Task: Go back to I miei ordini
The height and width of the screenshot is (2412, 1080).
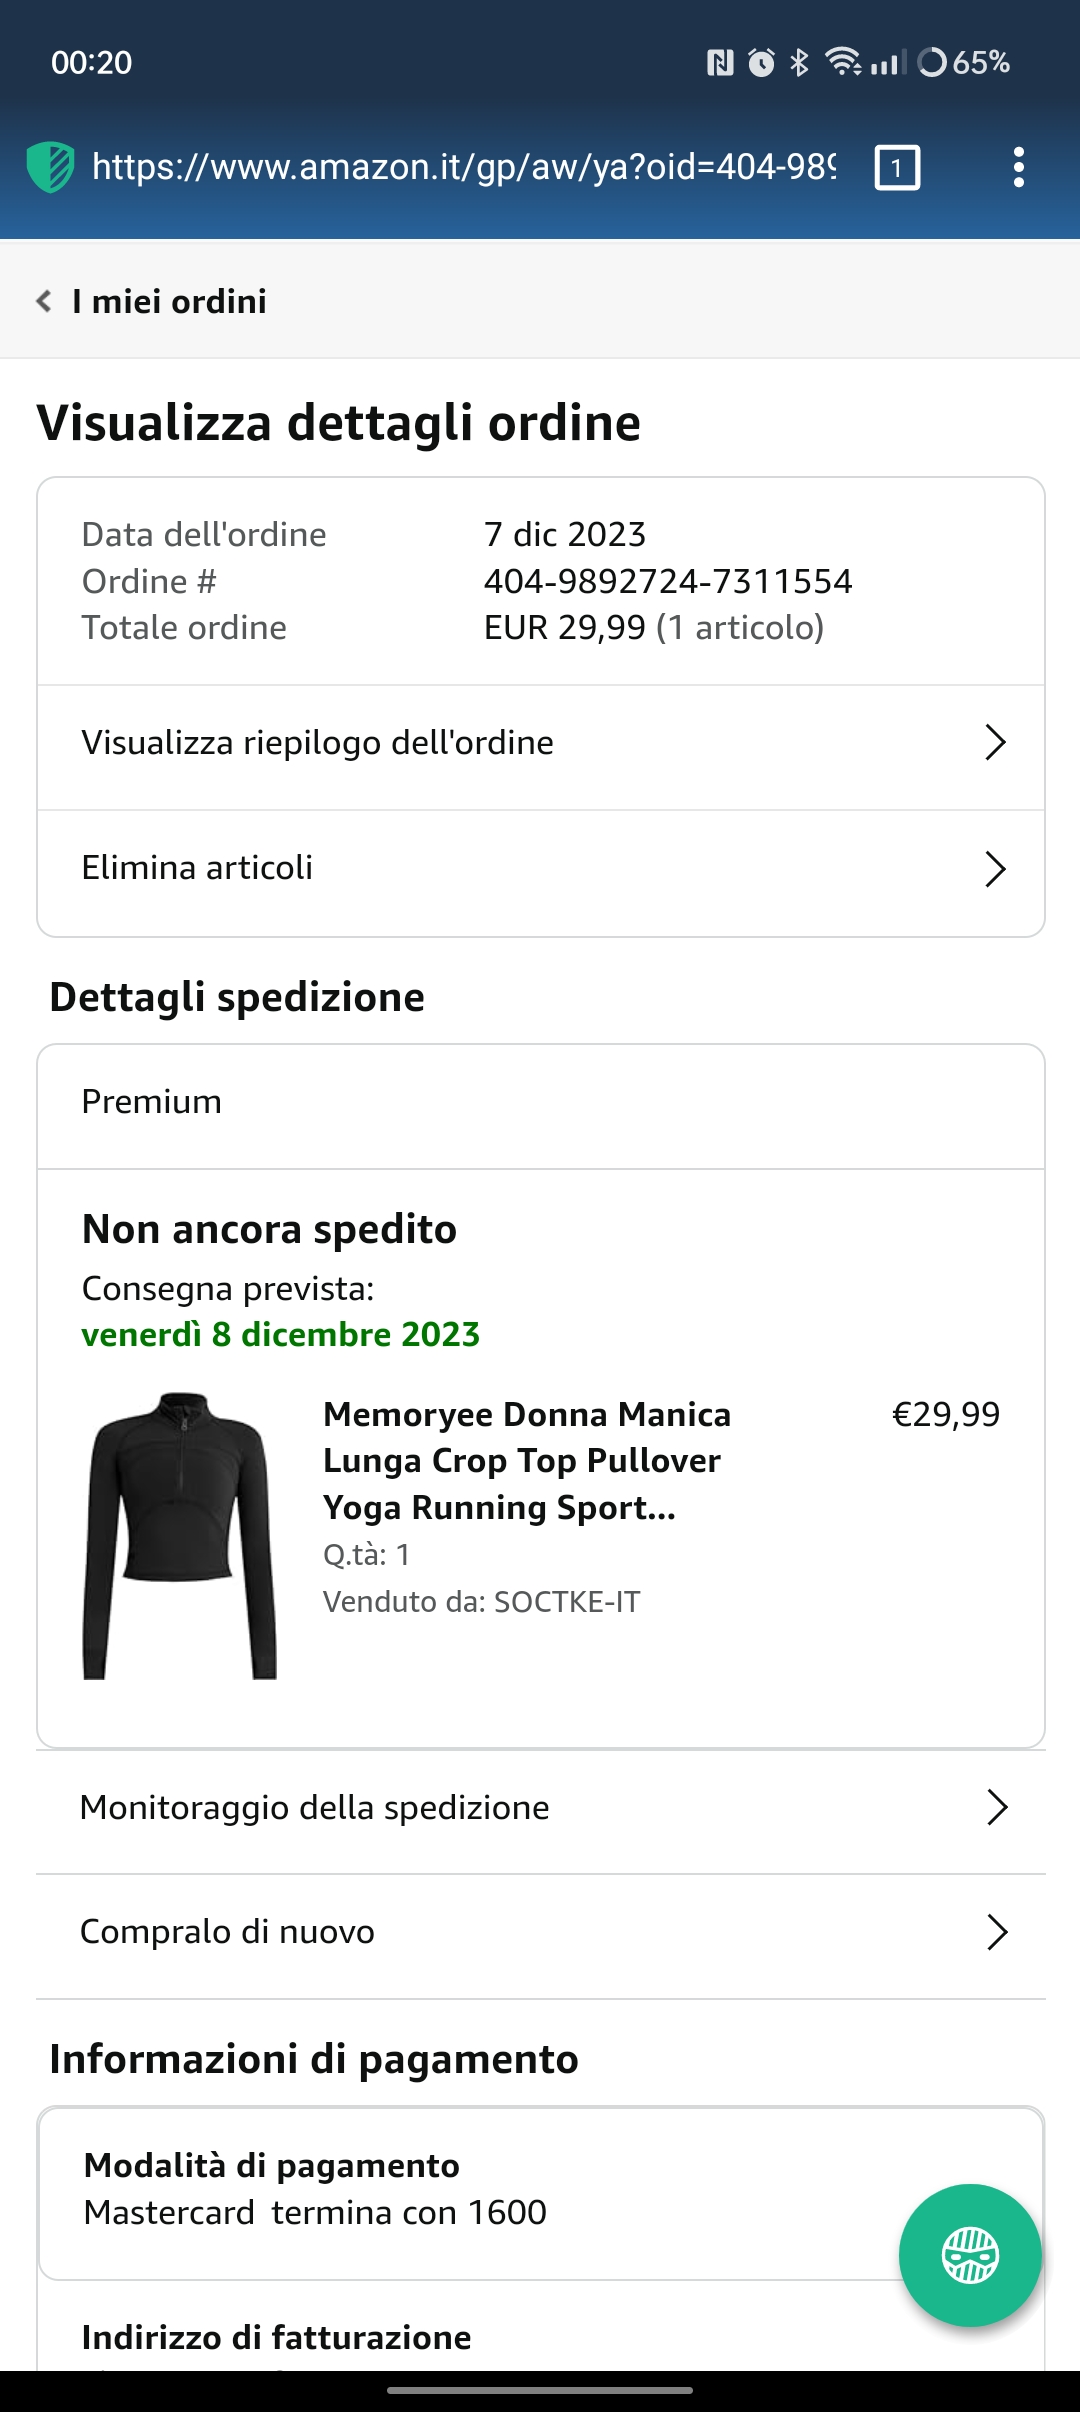Action: tap(169, 301)
